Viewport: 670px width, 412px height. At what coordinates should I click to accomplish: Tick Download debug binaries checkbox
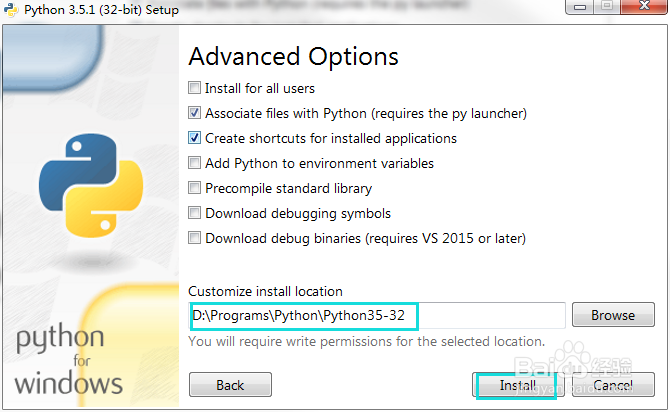tap(194, 238)
